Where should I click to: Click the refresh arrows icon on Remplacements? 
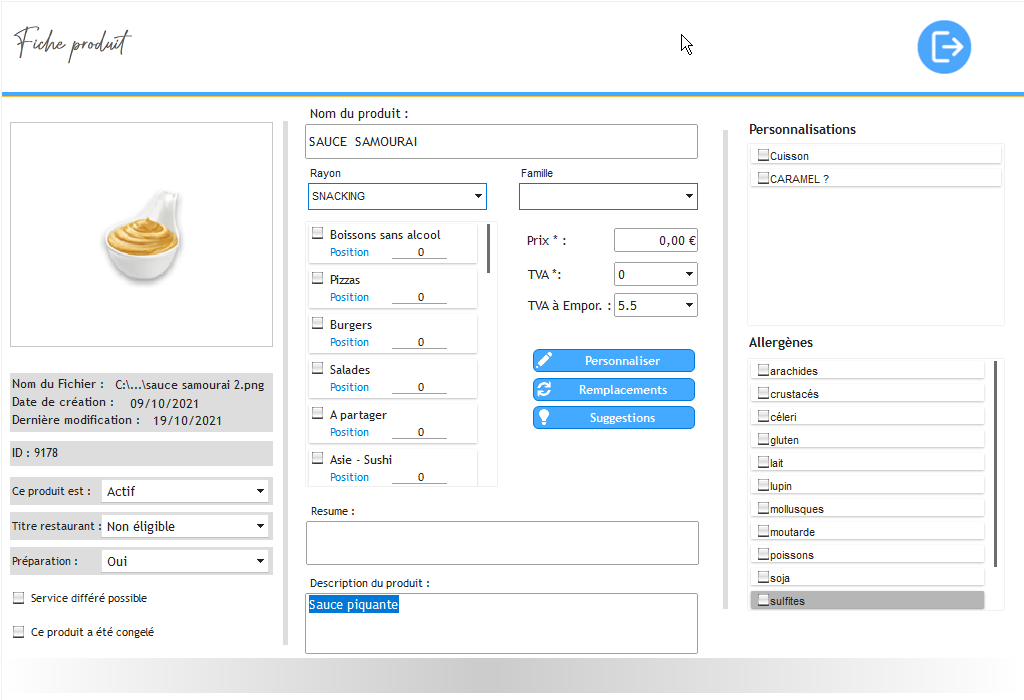pyautogui.click(x=544, y=390)
